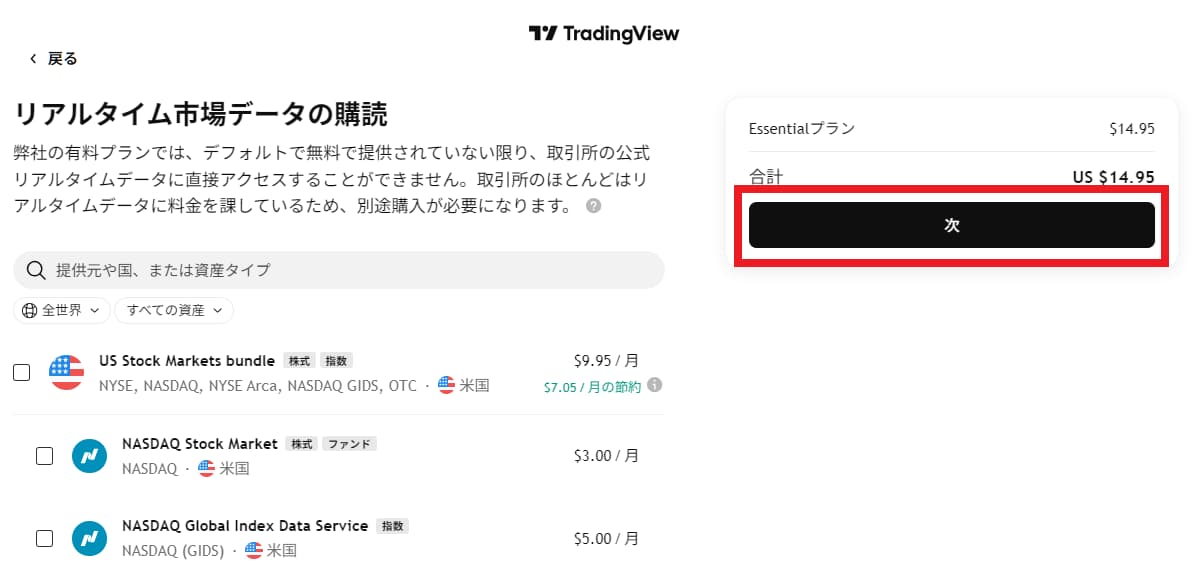Viewport: 1194px width, 586px height.
Task: Check the NASDAQ Stock Market checkbox
Action: click(x=45, y=456)
